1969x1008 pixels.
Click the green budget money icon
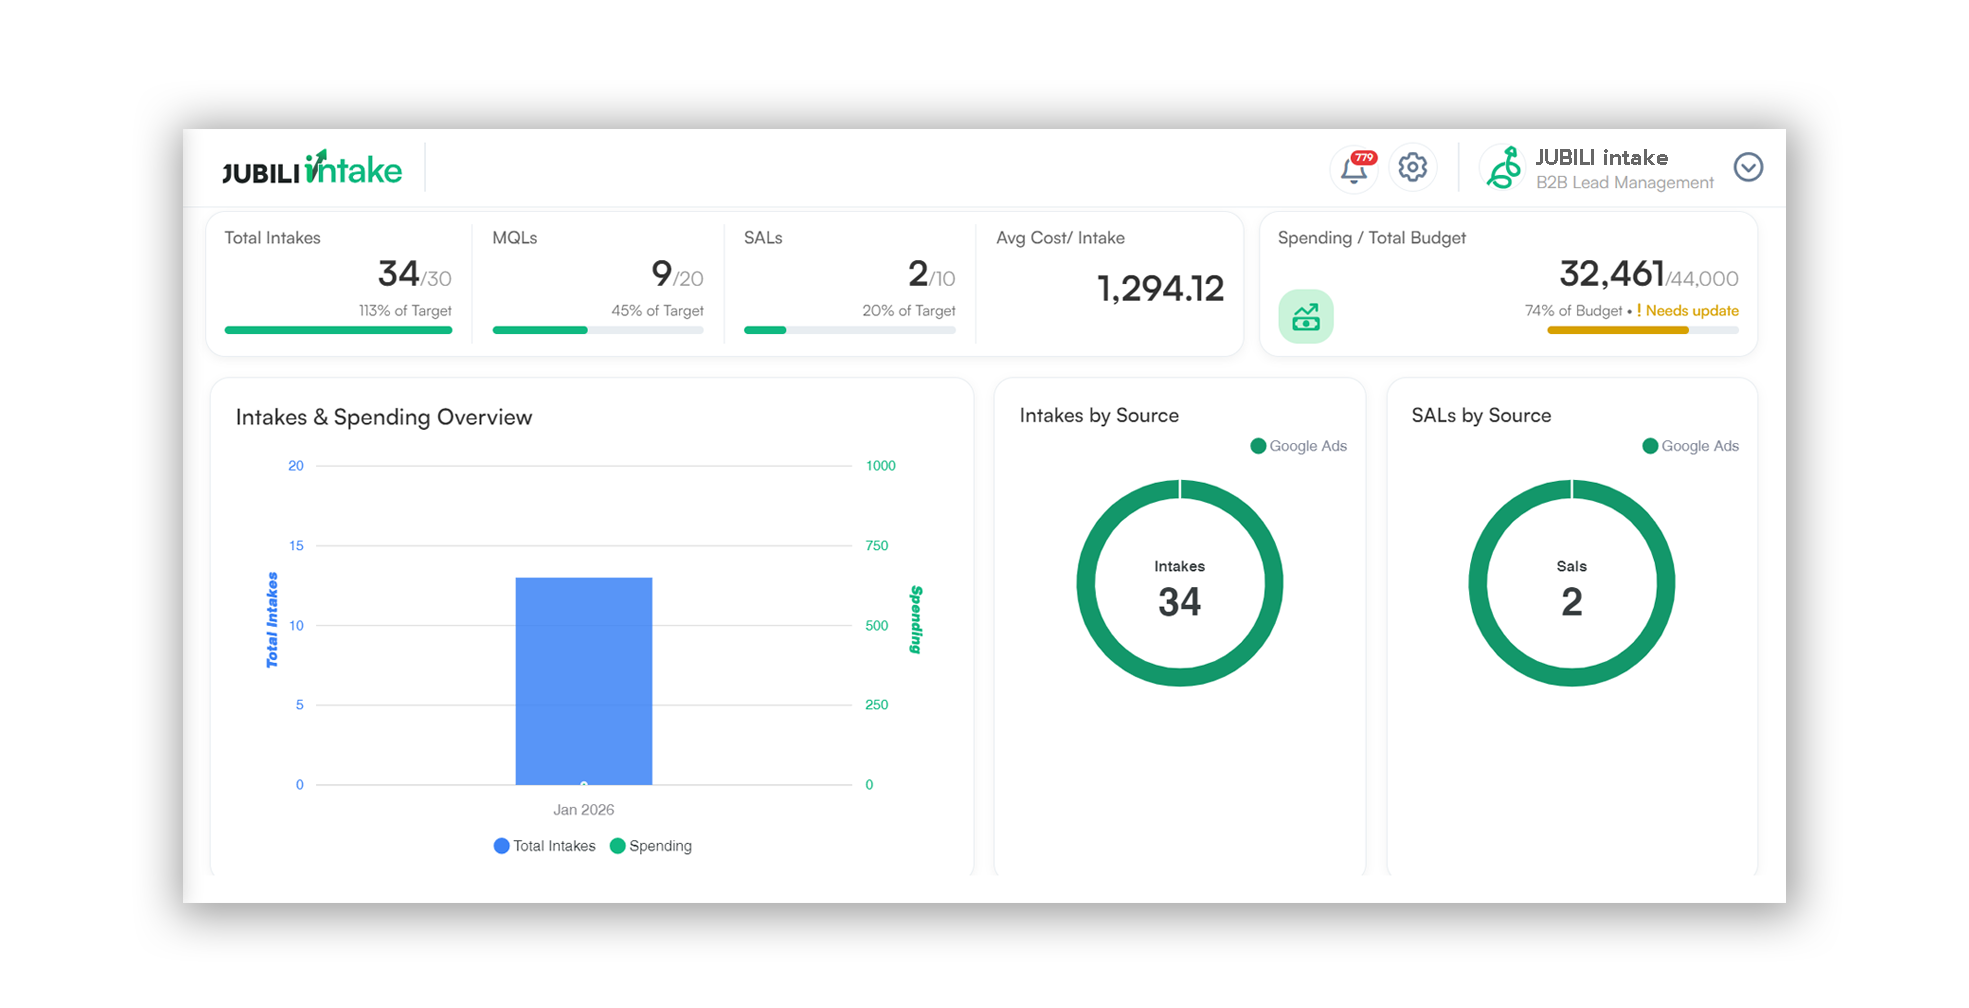pos(1305,317)
